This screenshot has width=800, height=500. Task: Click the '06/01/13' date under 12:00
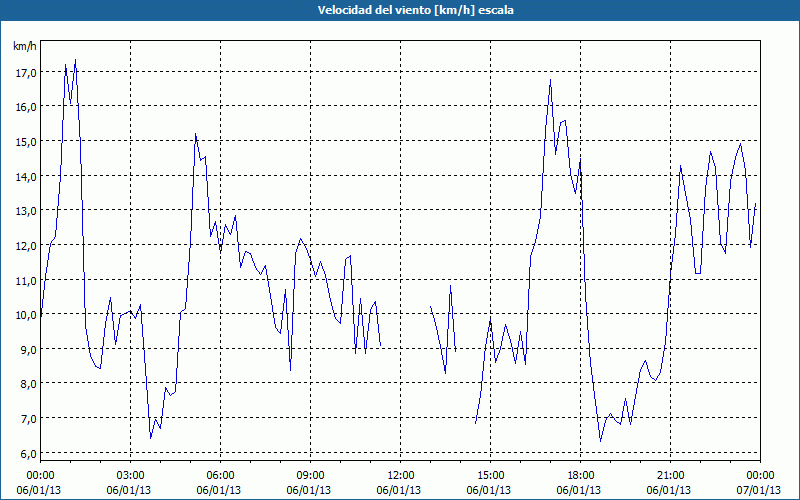[398, 490]
